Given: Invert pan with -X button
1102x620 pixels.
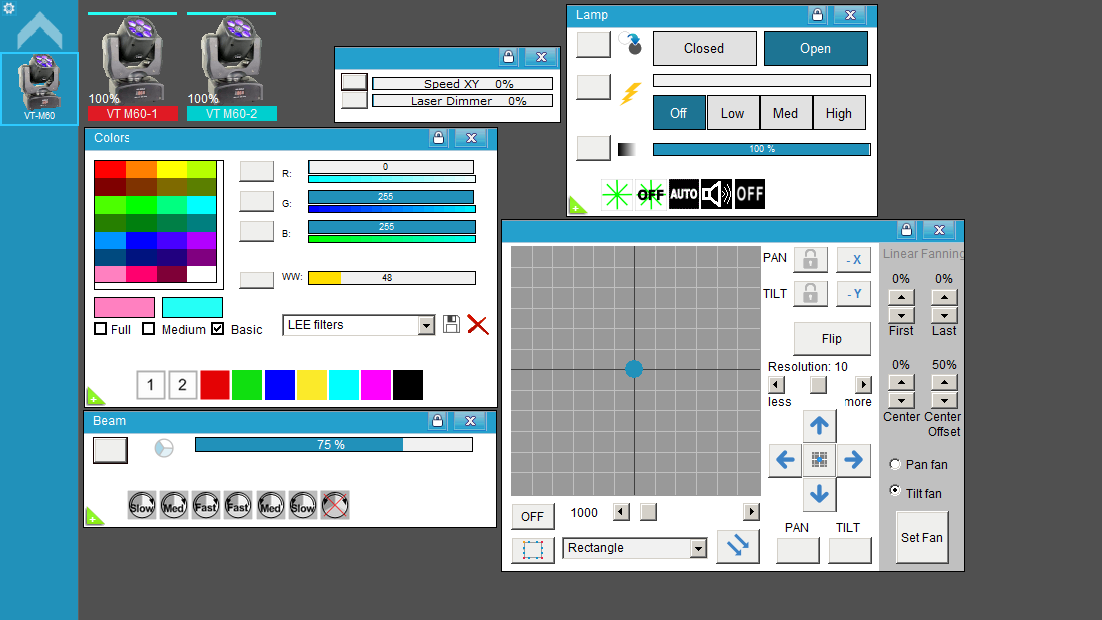Looking at the screenshot, I should 854,259.
